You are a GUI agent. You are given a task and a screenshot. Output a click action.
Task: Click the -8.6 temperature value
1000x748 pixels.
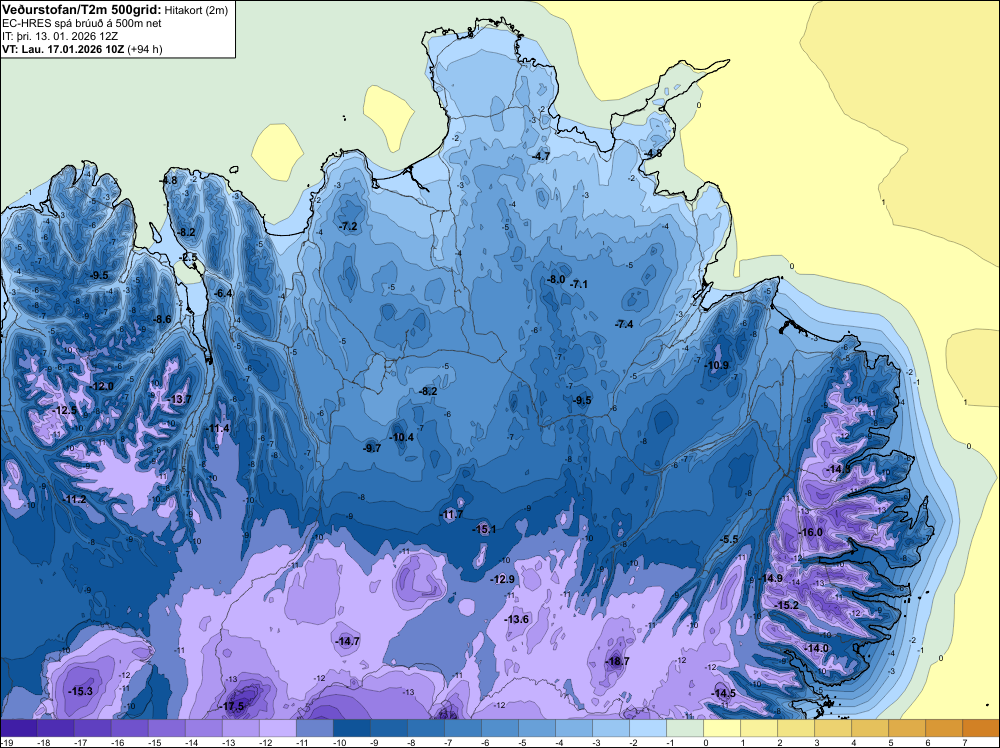pyautogui.click(x=162, y=319)
